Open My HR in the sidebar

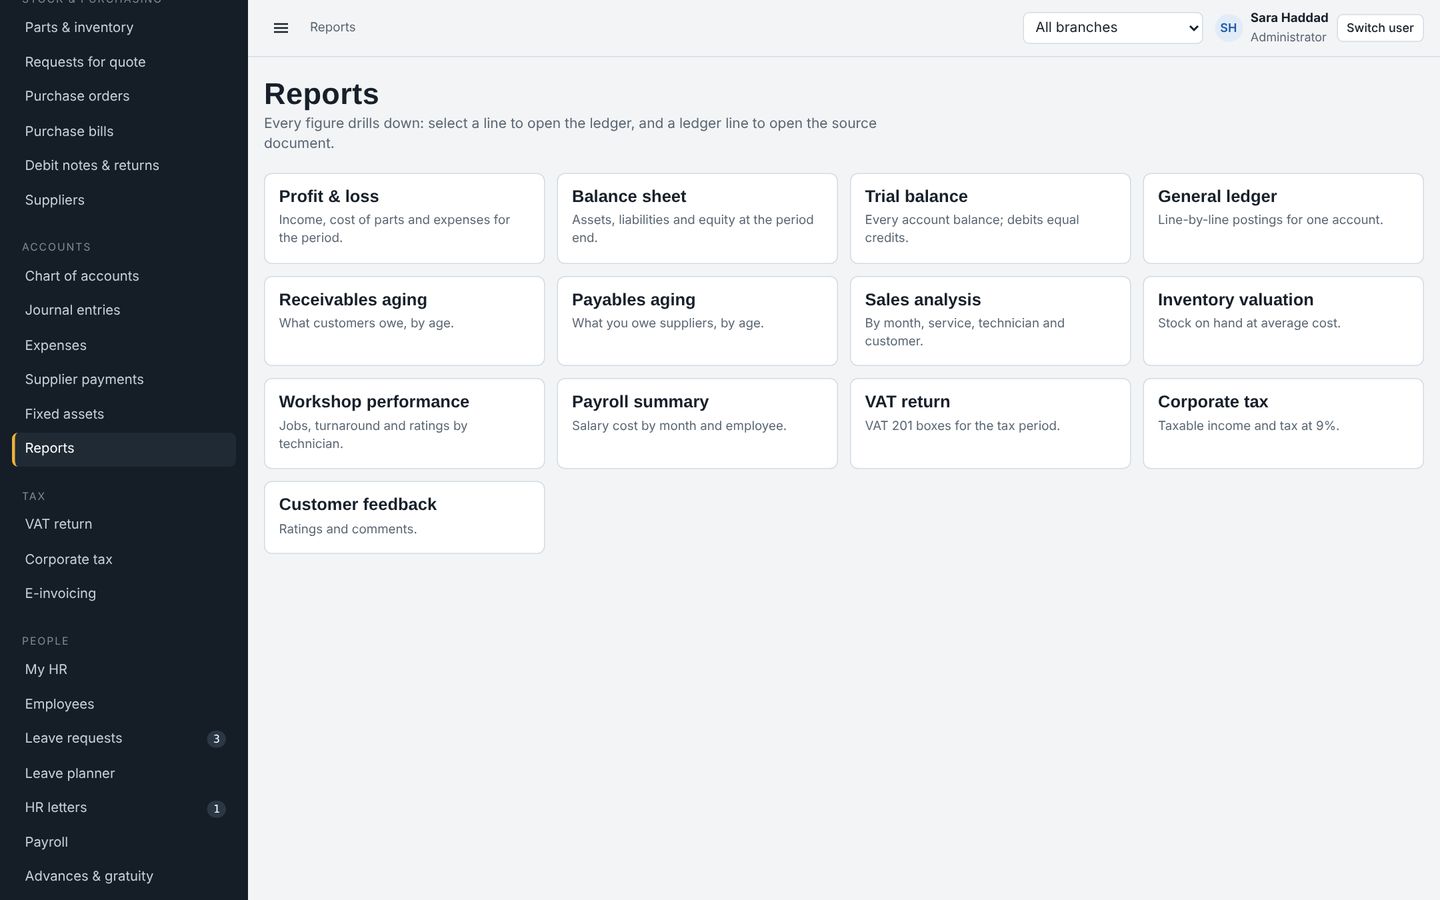(124, 670)
